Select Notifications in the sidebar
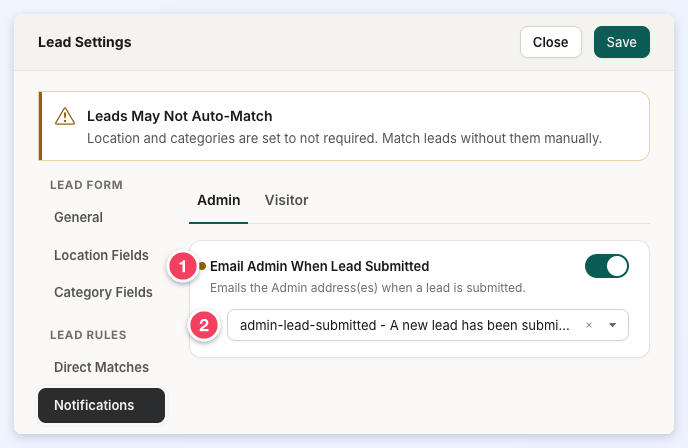This screenshot has height=448, width=688. coord(101,405)
